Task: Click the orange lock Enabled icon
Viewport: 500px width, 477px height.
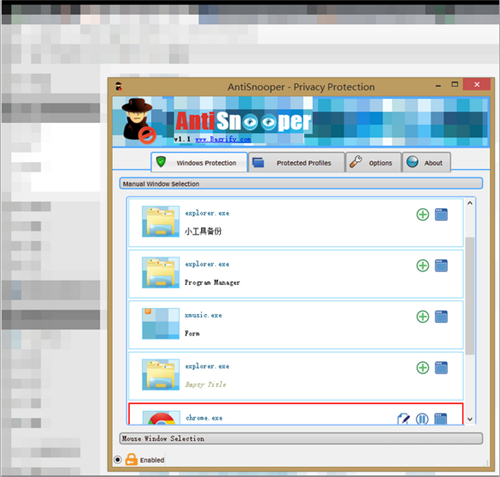Action: click(131, 459)
